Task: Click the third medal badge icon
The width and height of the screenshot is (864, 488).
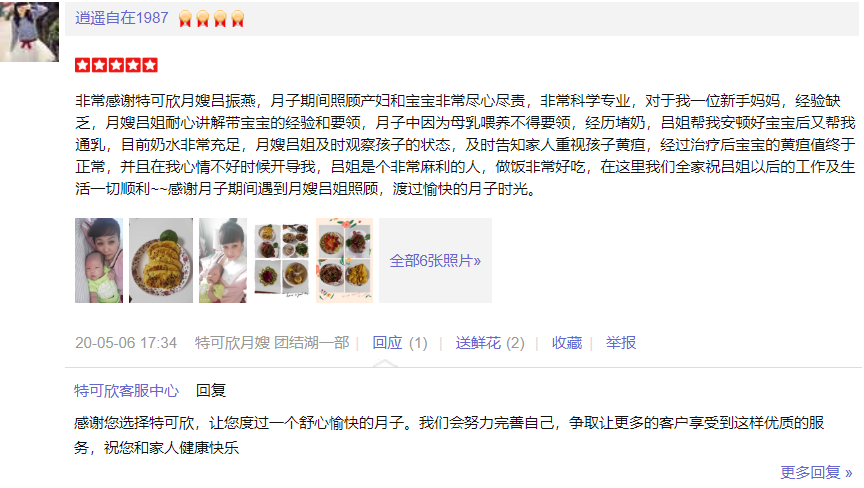Action: point(220,19)
